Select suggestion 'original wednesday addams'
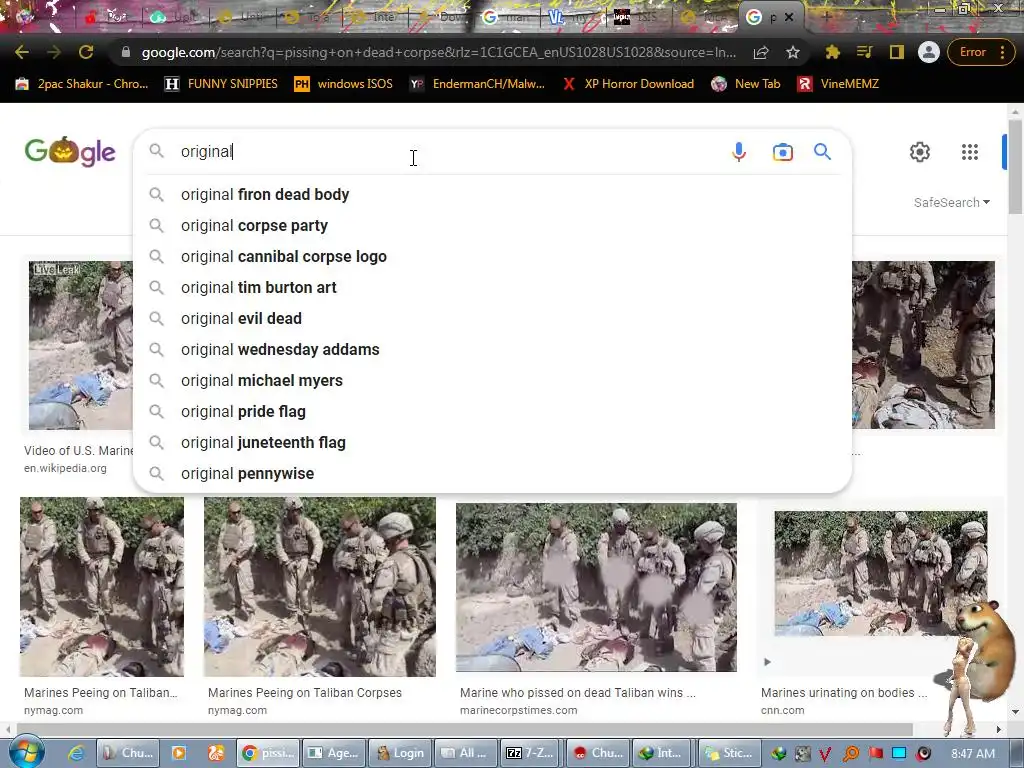The height and width of the screenshot is (768, 1024). [x=492, y=349]
